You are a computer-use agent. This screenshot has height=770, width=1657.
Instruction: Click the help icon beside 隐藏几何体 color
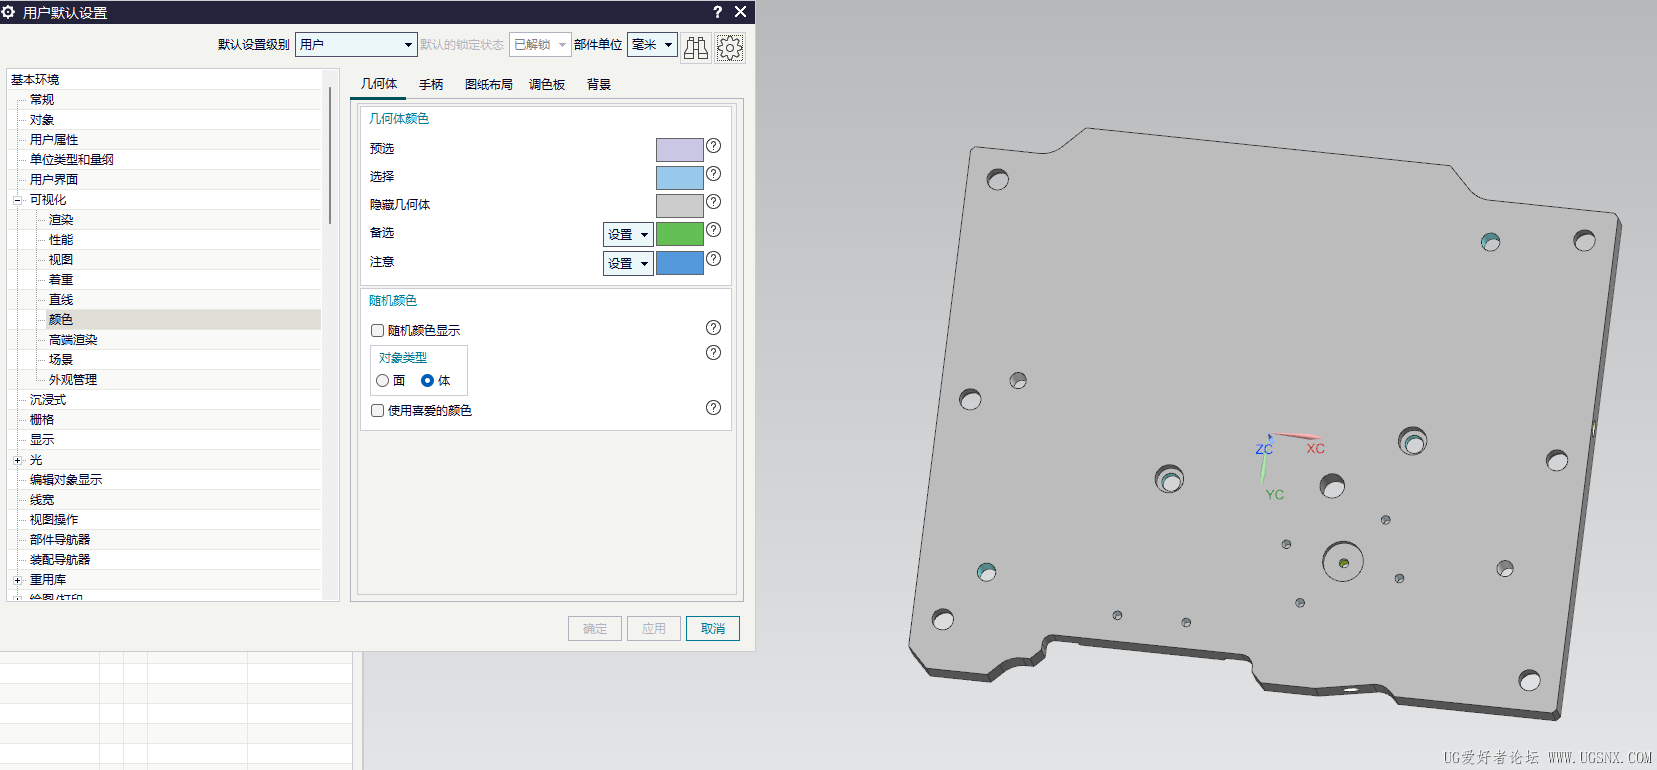point(713,202)
